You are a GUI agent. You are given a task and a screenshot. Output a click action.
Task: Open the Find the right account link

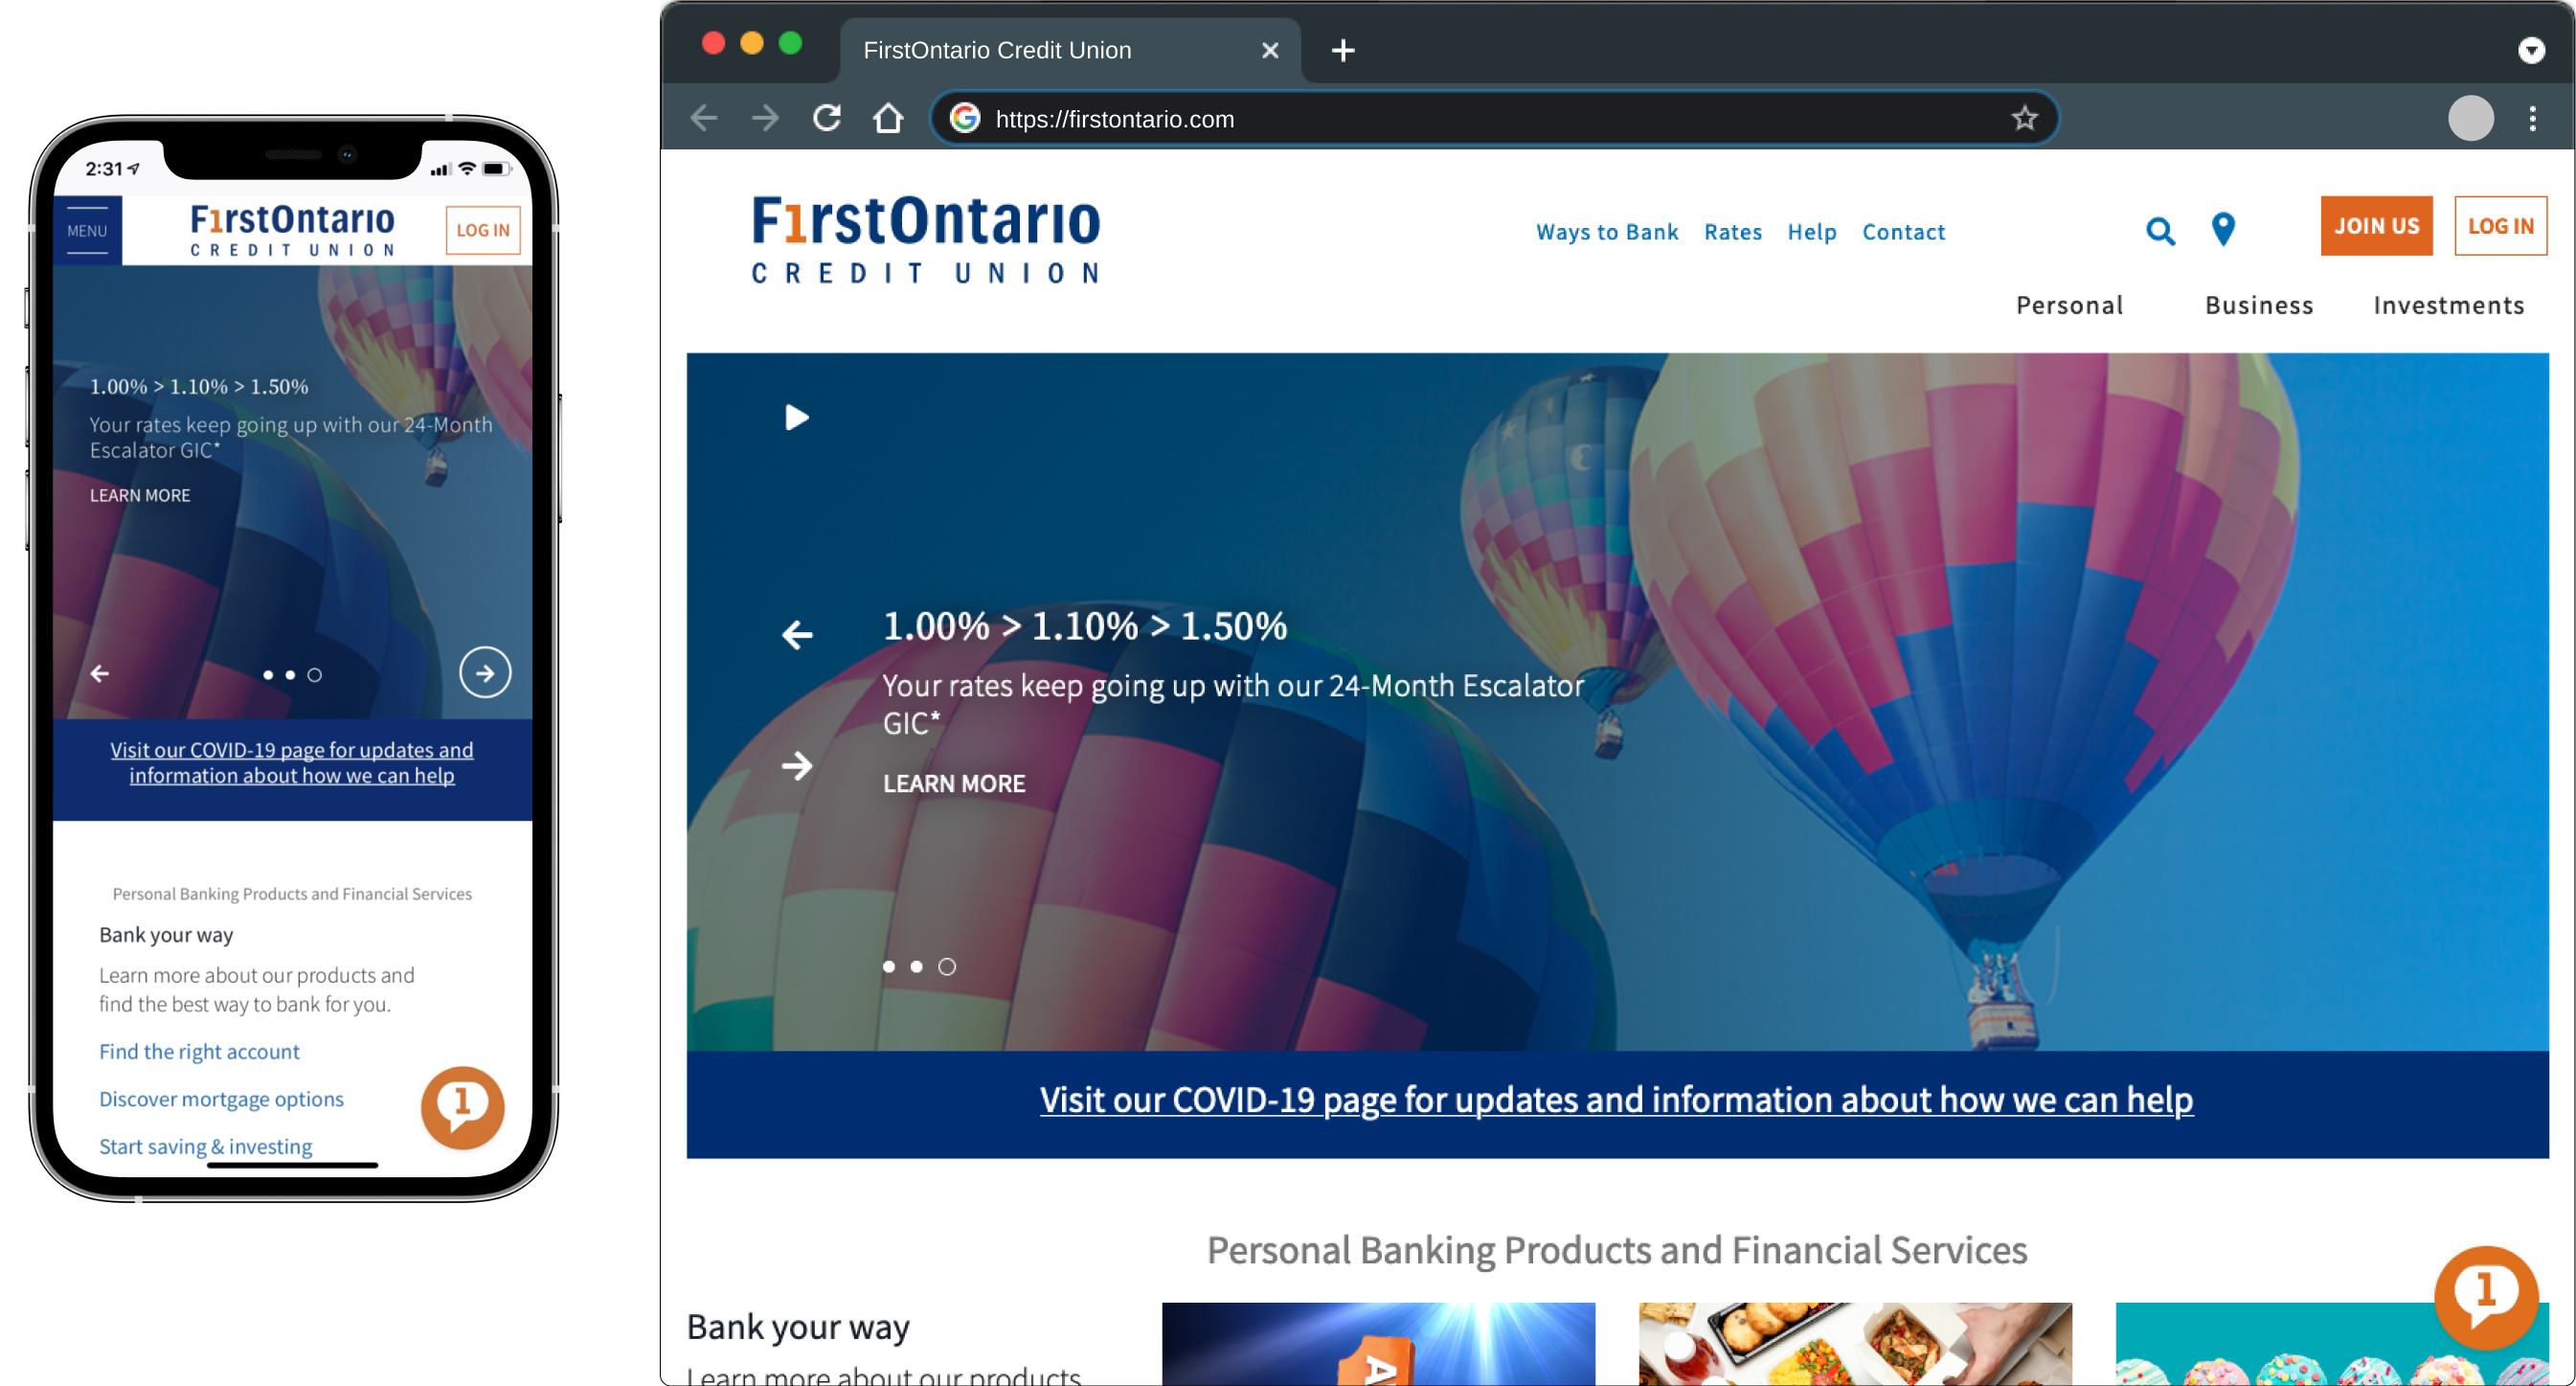(198, 1051)
